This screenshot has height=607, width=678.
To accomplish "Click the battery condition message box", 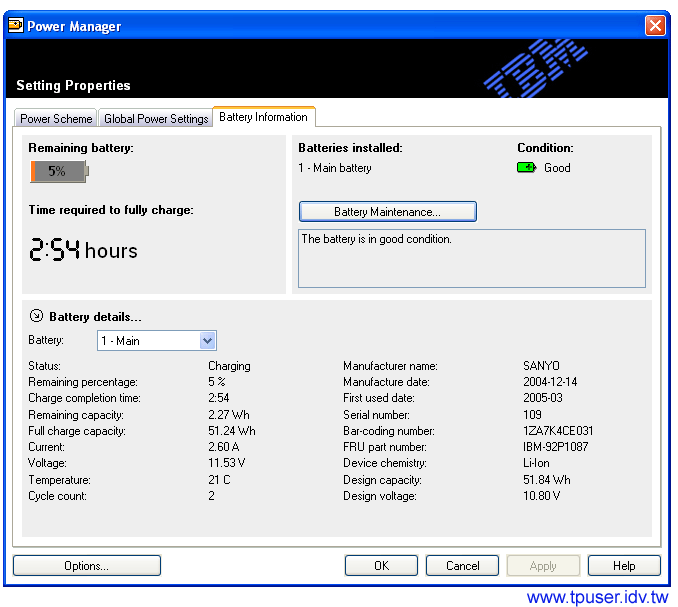I will tap(471, 258).
